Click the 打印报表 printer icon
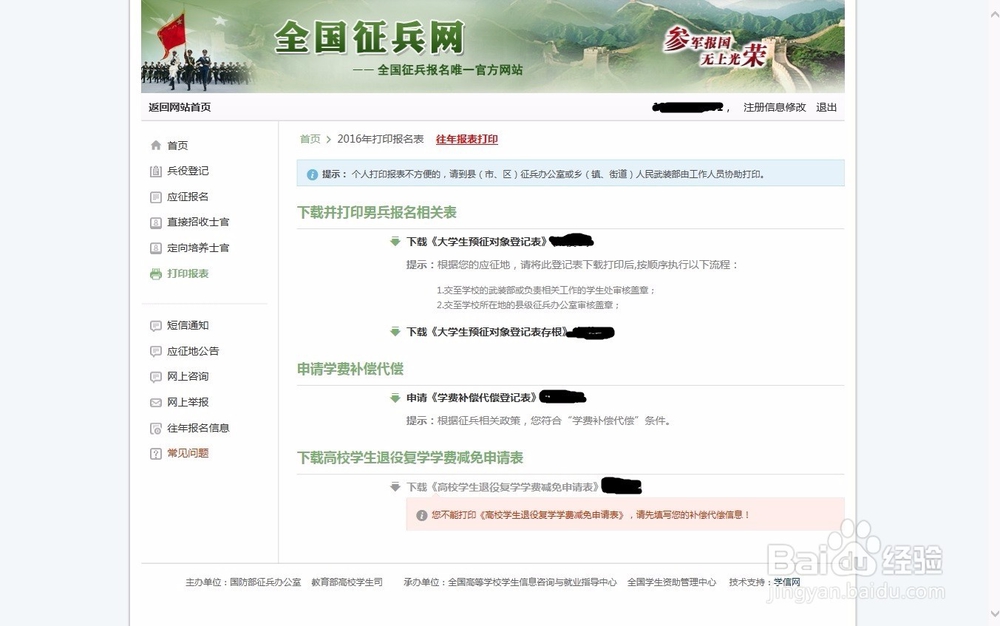This screenshot has width=1000, height=626. [156, 273]
